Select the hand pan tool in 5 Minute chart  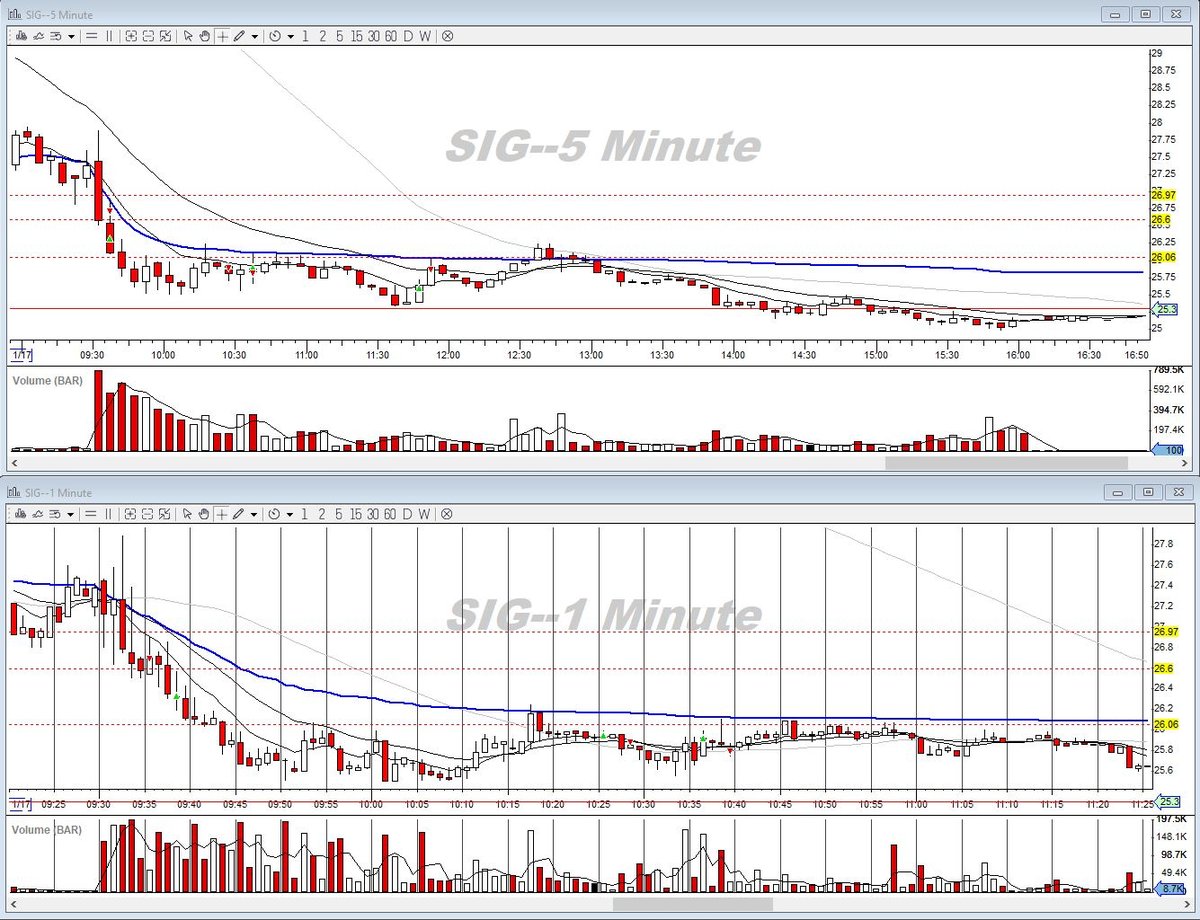(205, 36)
